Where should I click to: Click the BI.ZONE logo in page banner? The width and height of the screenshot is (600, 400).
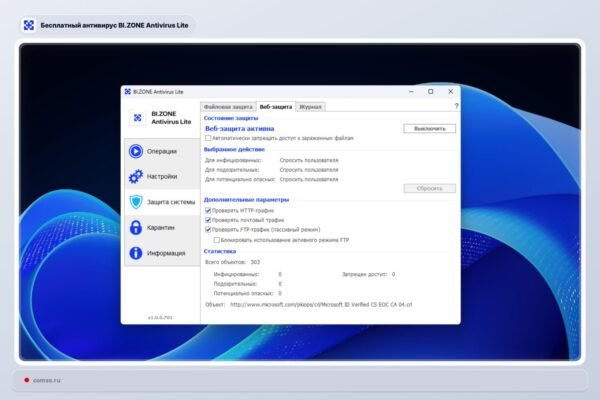pyautogui.click(x=29, y=25)
